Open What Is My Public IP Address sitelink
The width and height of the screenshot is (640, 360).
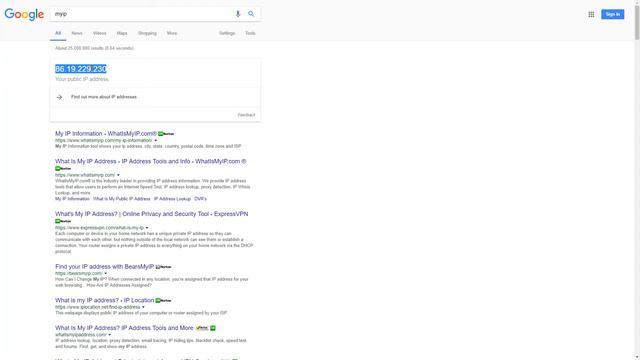coord(122,199)
